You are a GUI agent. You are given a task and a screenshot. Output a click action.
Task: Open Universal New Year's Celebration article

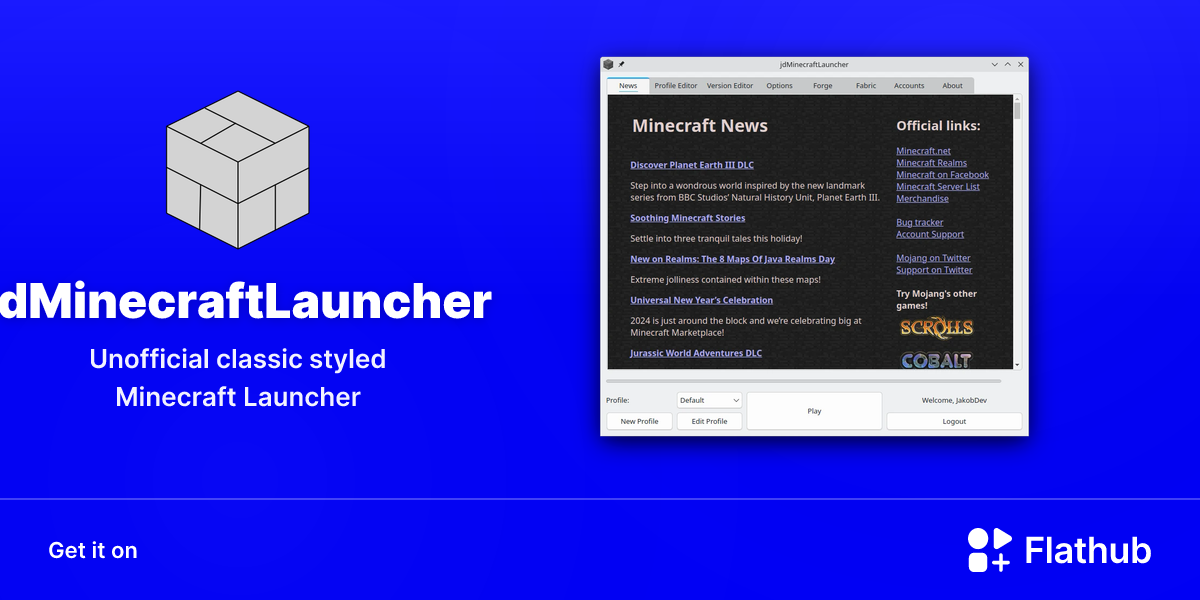(x=702, y=300)
